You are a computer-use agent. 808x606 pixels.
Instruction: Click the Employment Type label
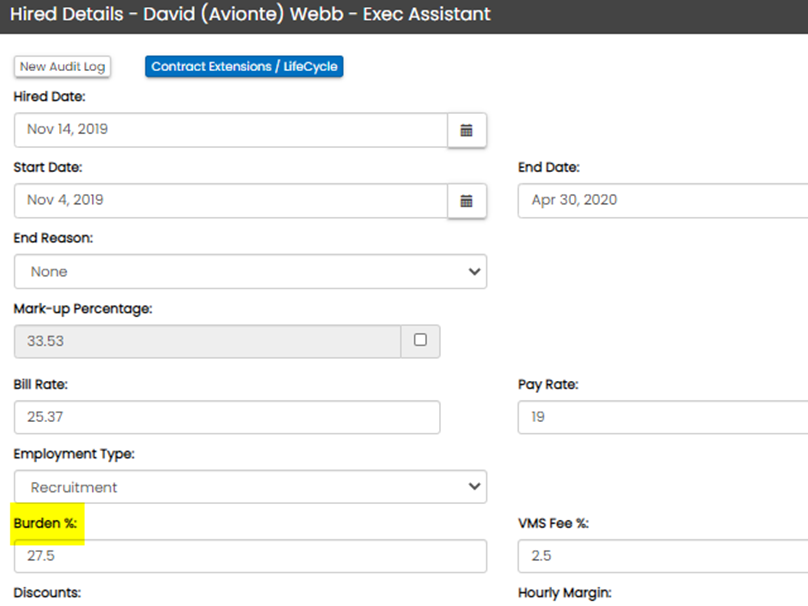point(74,454)
